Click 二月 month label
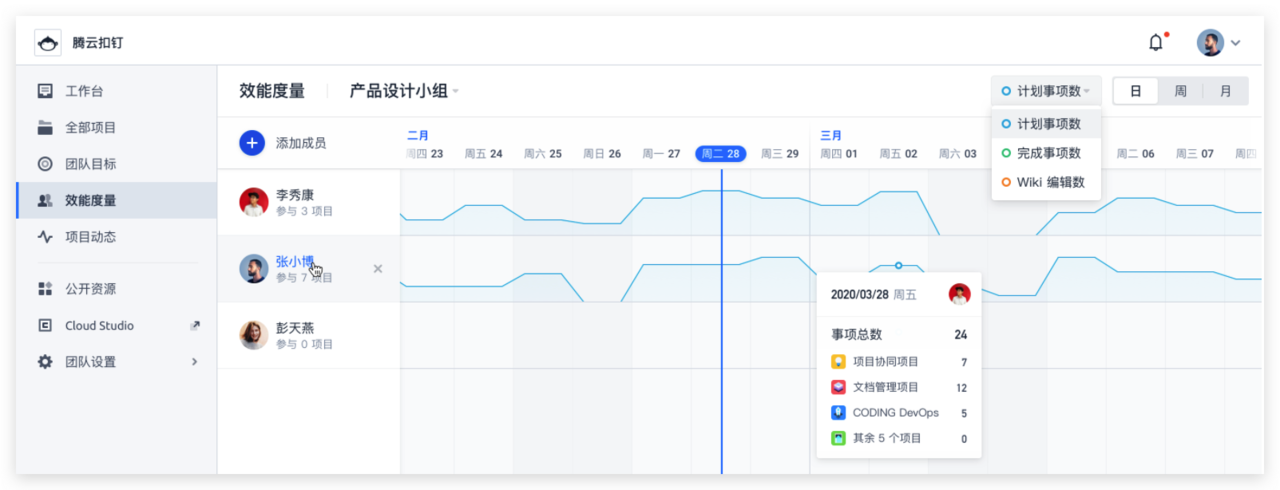Screen dimensions: 1280x490 coord(418,135)
